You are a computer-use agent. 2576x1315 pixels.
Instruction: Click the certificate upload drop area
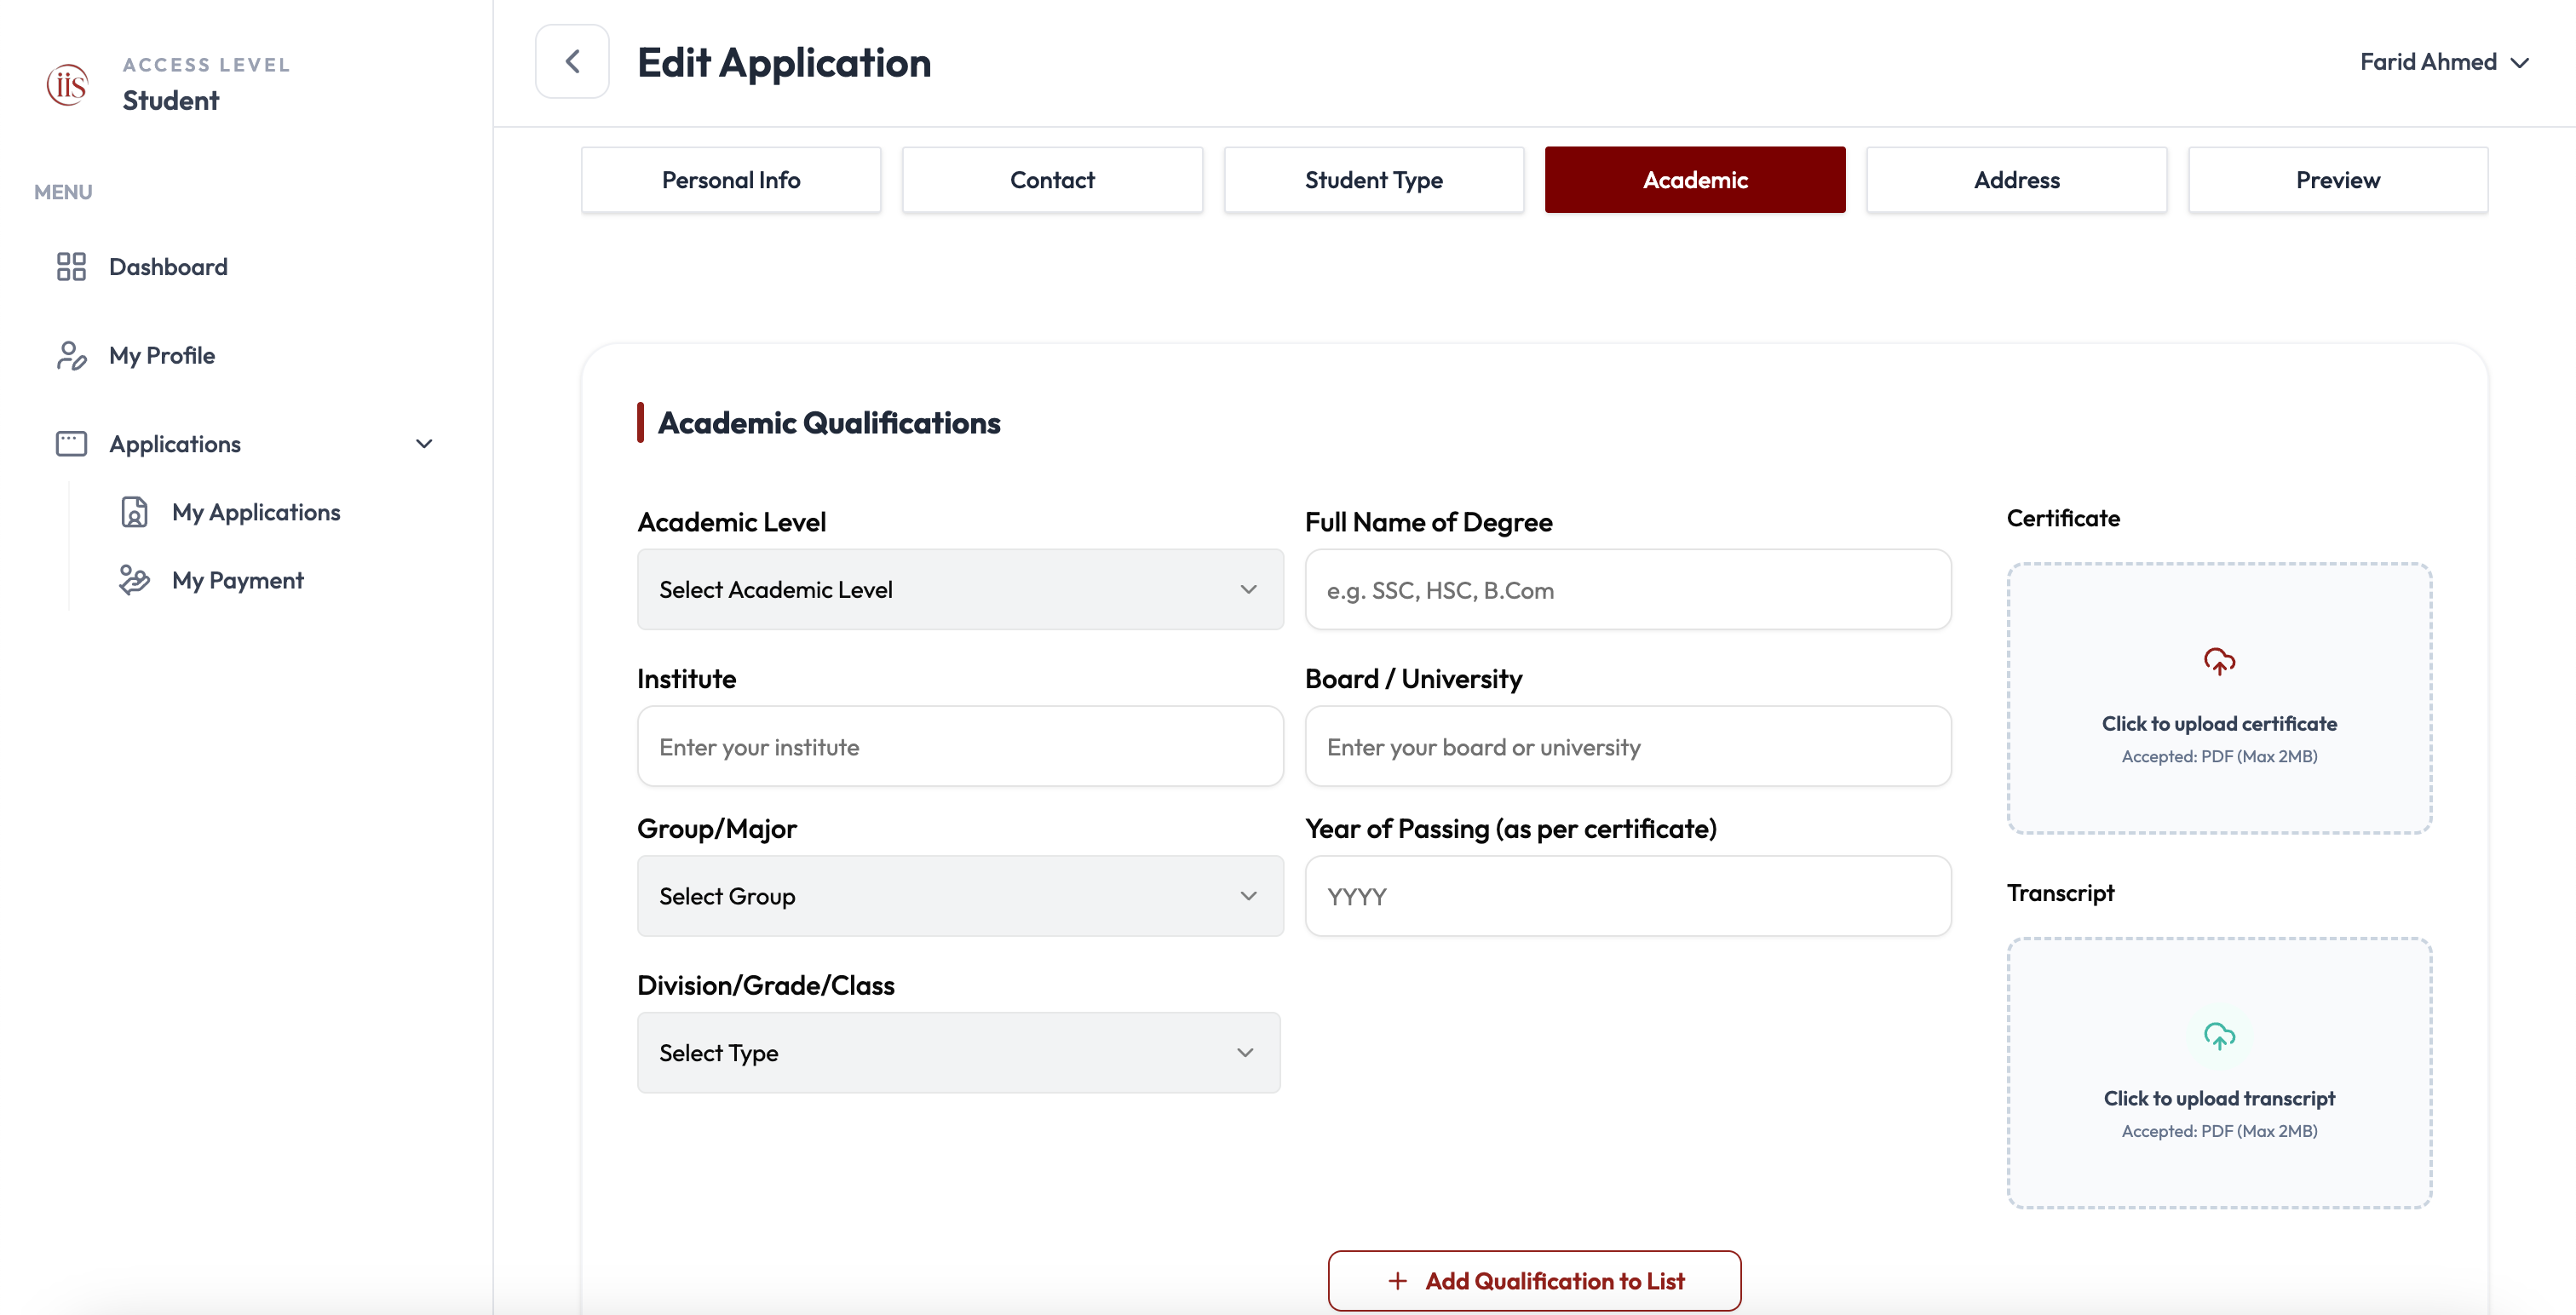coord(2219,698)
